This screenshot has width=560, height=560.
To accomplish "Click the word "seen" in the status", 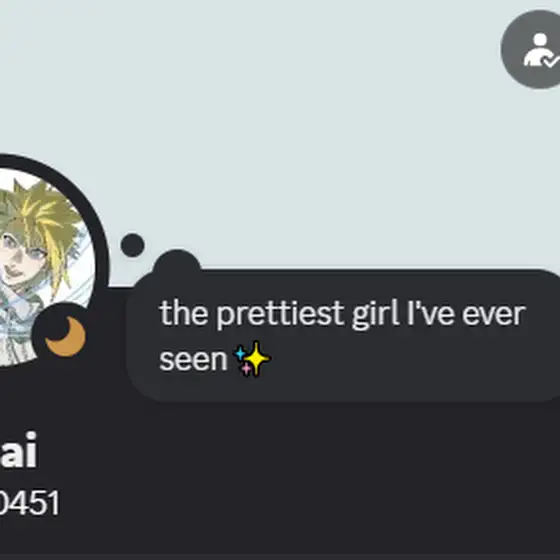I will (x=193, y=360).
